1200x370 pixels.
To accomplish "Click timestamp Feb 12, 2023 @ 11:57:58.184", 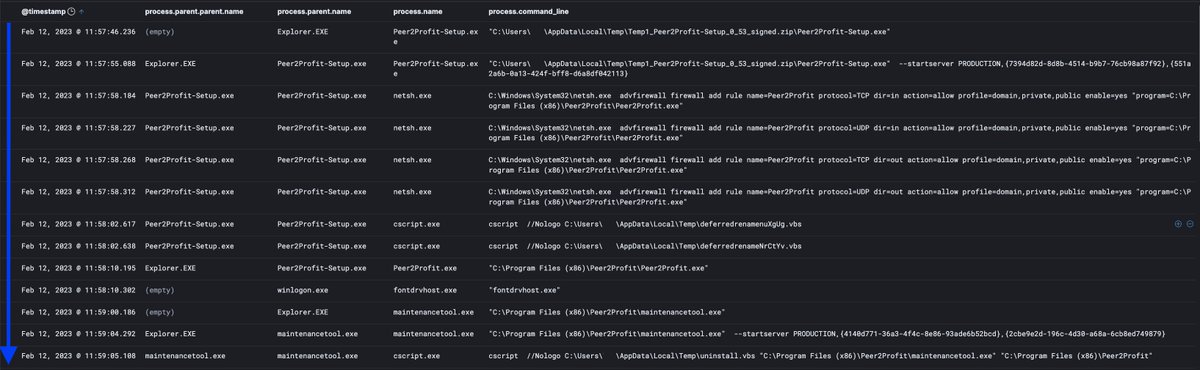I will click(78, 96).
